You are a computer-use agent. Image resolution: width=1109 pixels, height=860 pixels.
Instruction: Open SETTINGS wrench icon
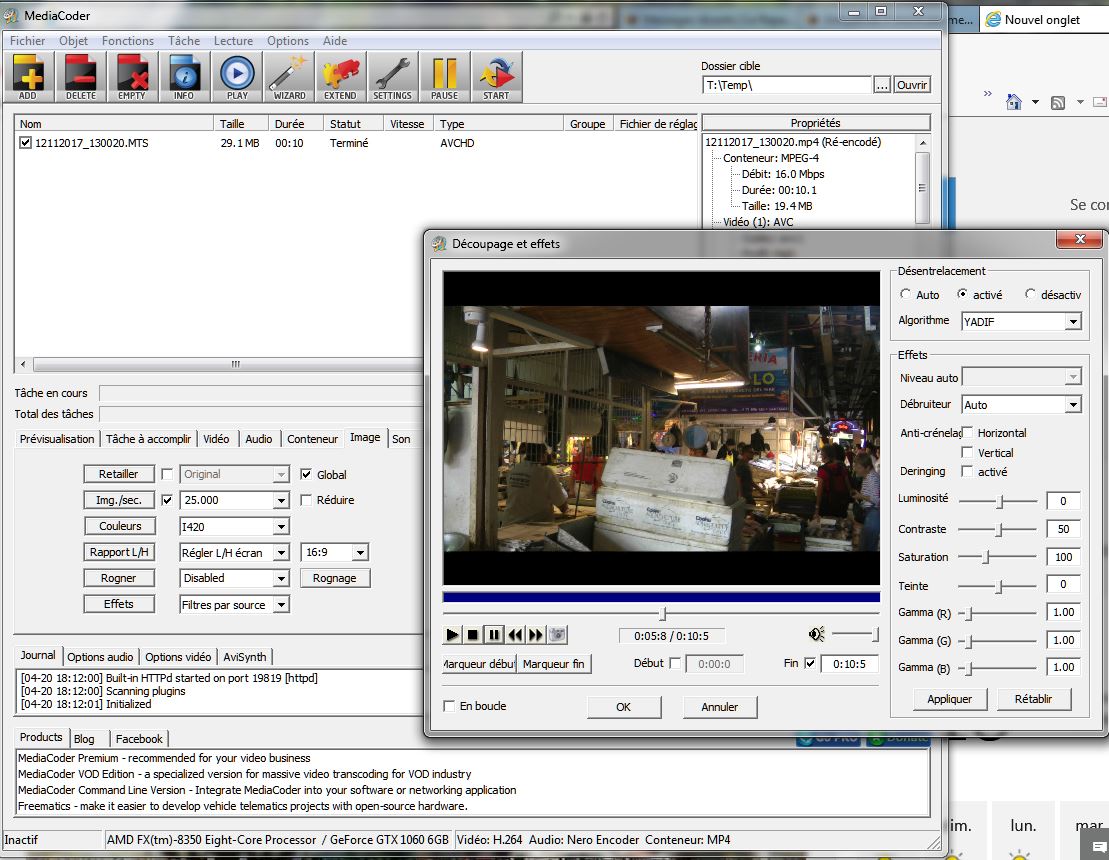point(392,76)
